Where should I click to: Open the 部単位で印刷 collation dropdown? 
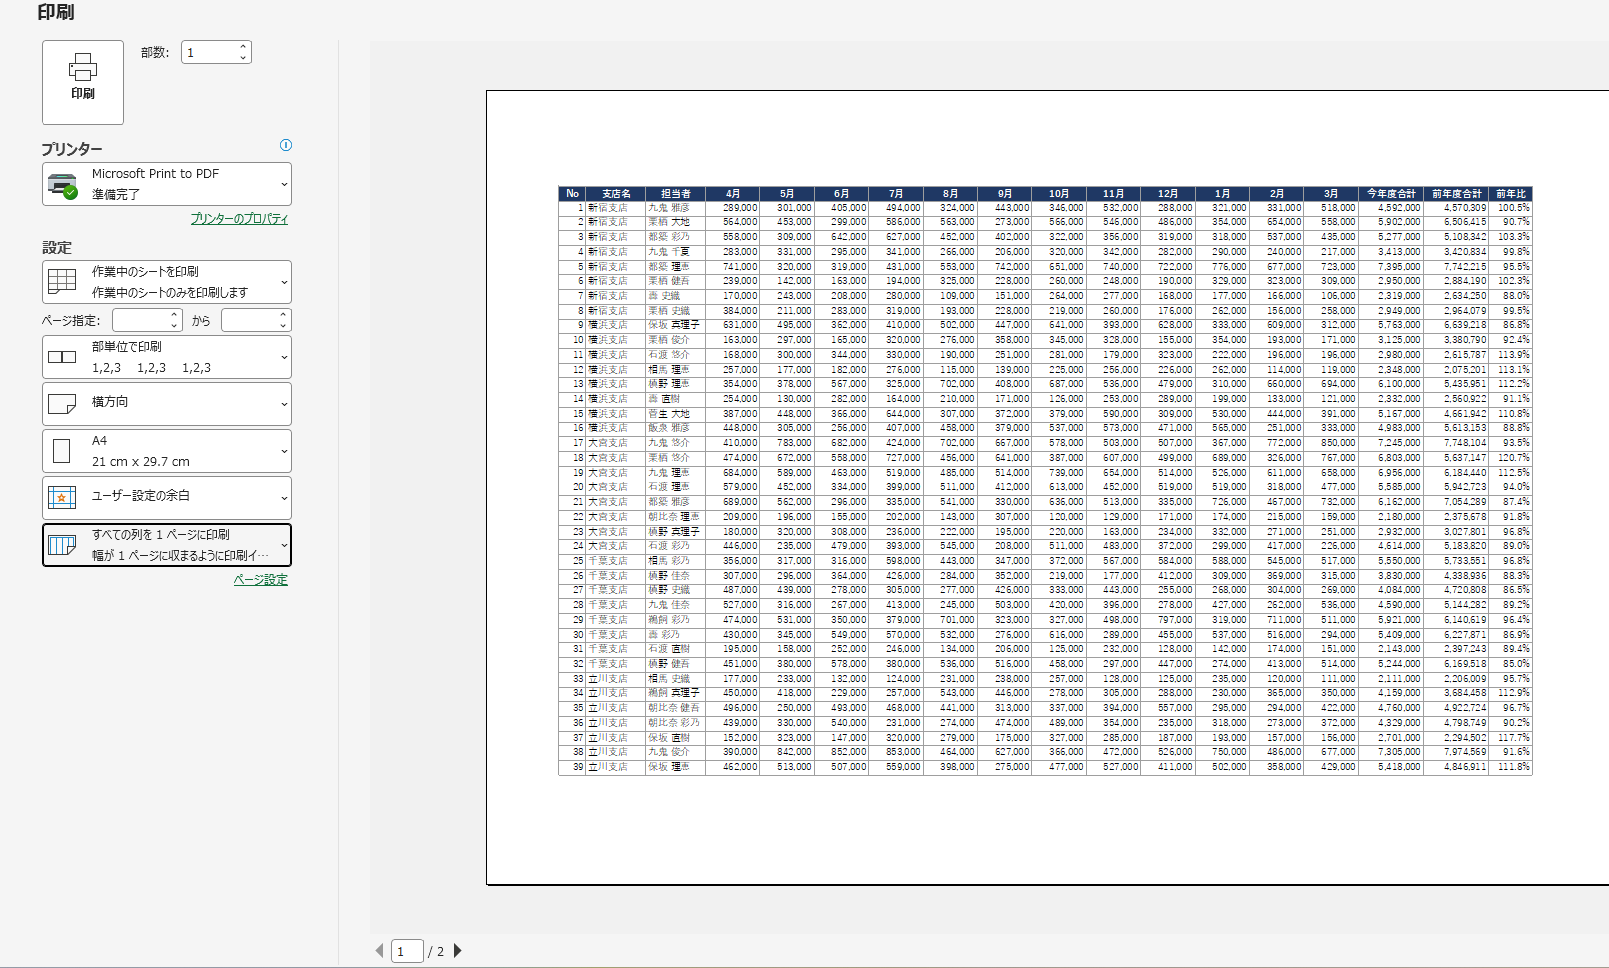167,357
